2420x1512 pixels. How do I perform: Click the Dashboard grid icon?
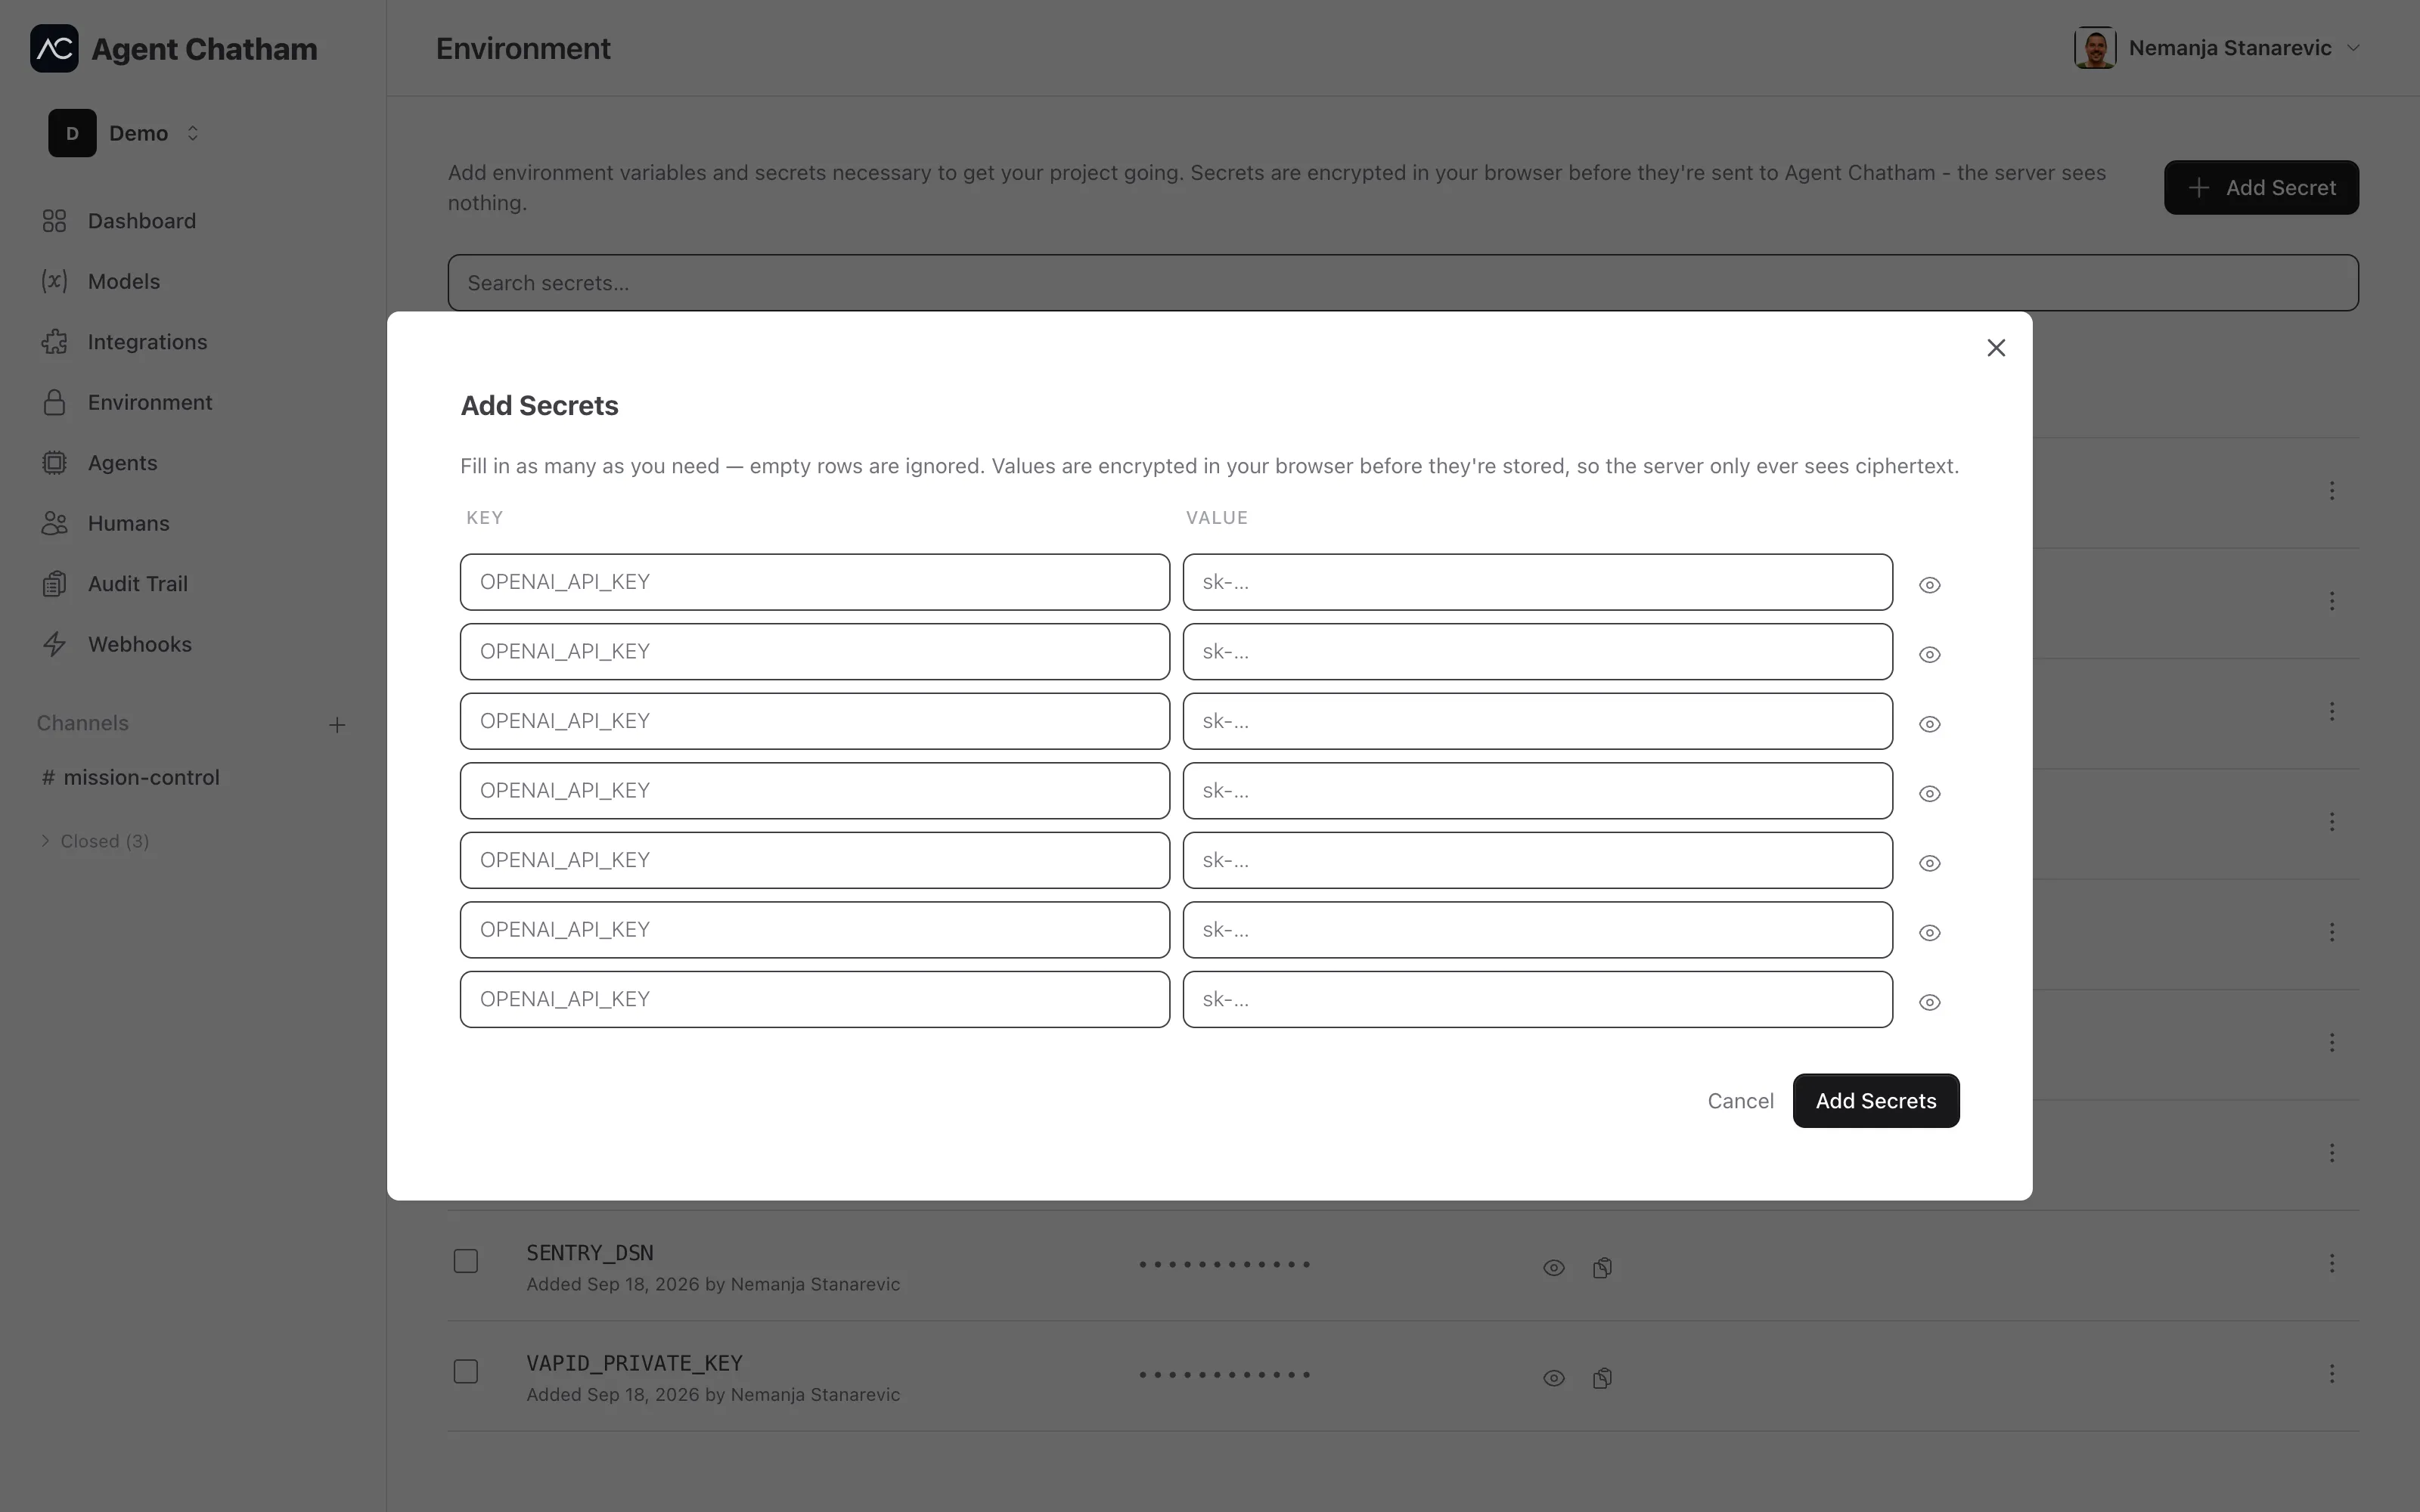point(54,221)
